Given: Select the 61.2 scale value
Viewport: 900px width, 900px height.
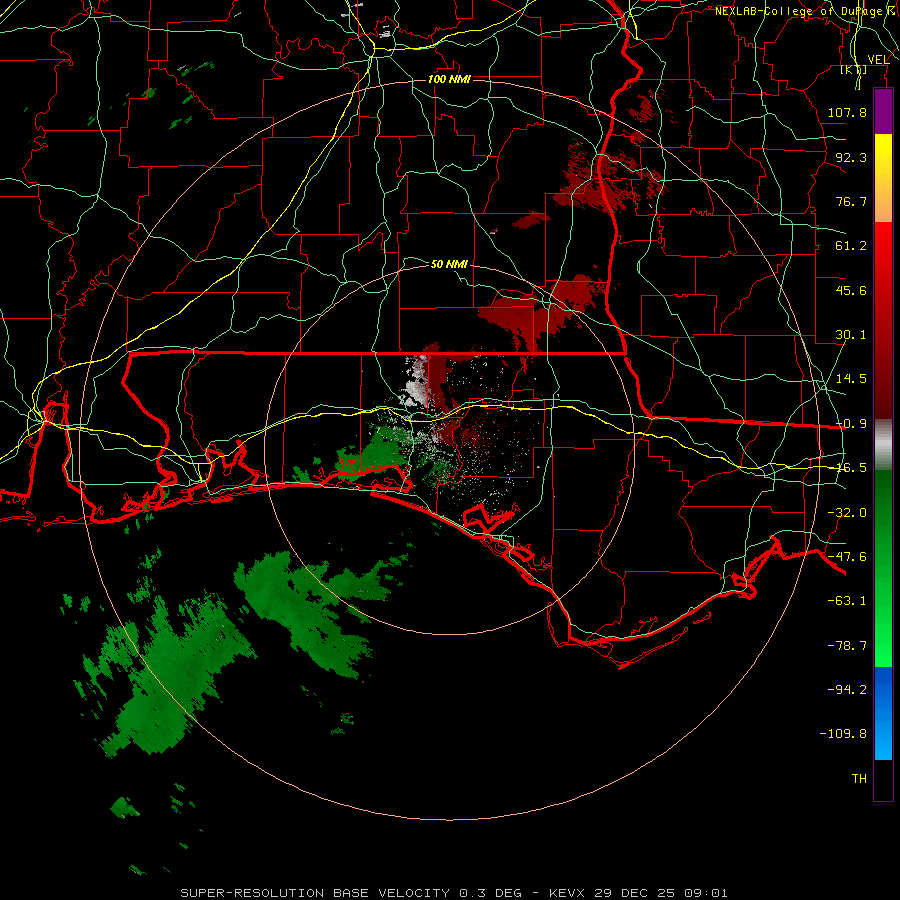Looking at the screenshot, I should click(851, 246).
